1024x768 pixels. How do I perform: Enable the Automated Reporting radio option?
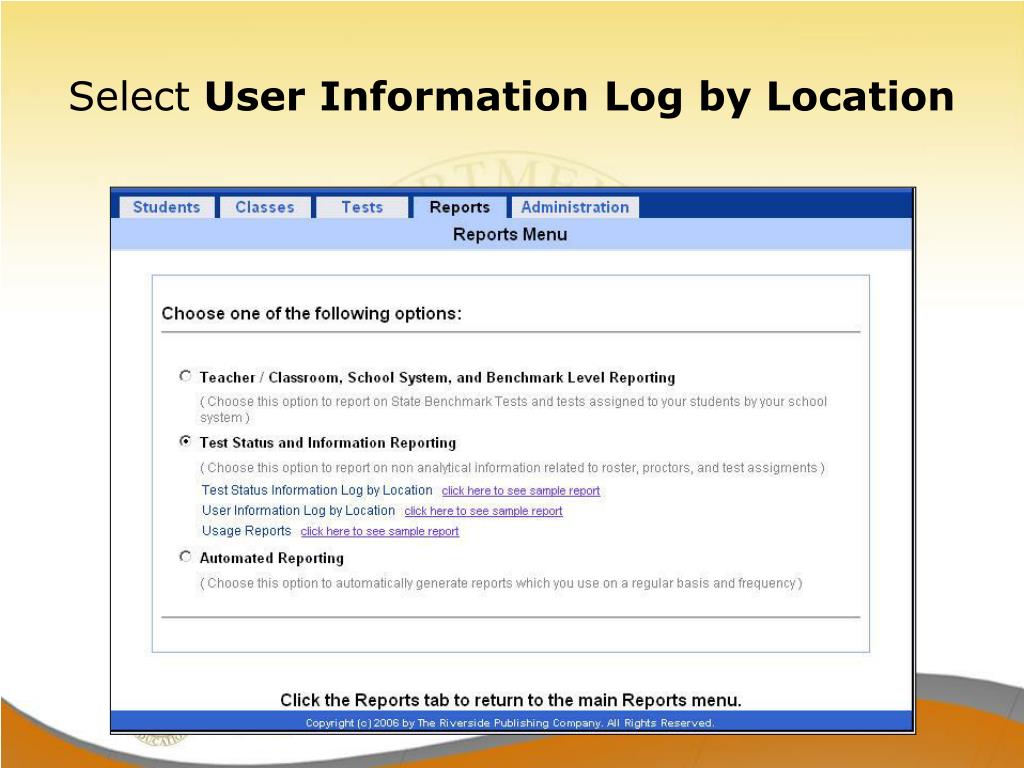(185, 557)
